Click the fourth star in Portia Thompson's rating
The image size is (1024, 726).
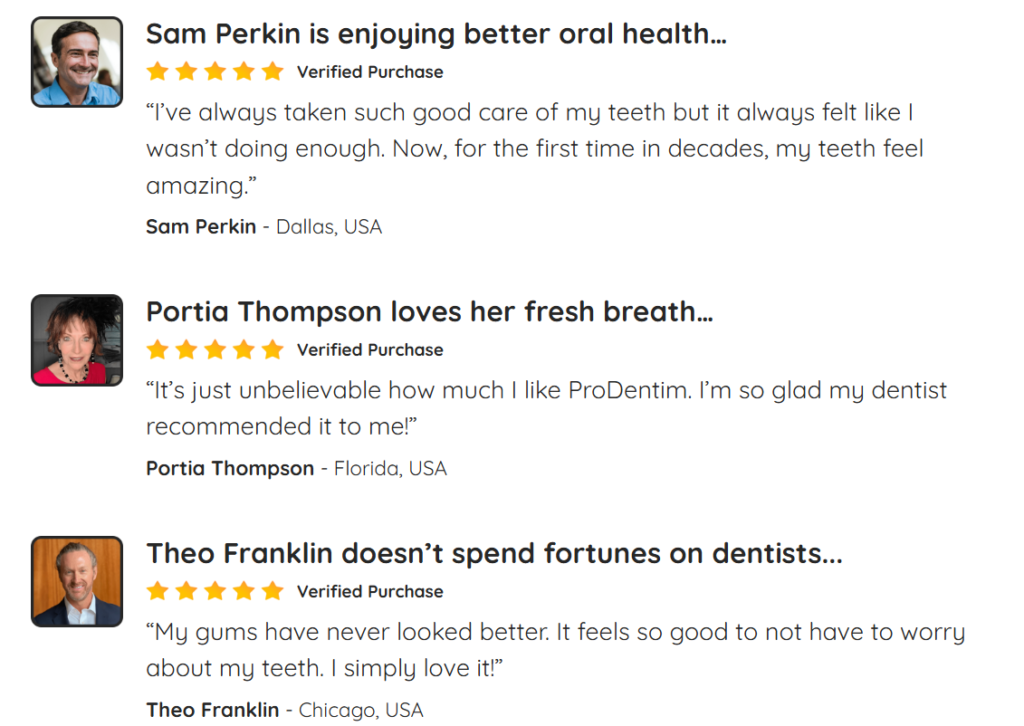pyautogui.click(x=244, y=349)
